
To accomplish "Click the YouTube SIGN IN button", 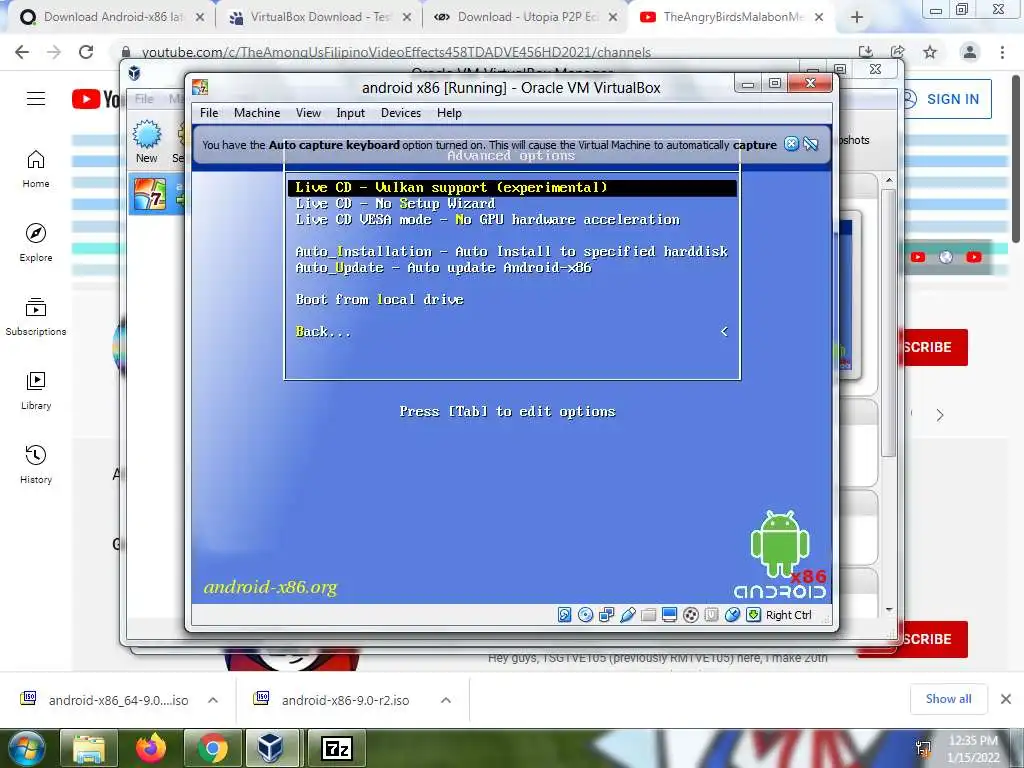I will [947, 99].
